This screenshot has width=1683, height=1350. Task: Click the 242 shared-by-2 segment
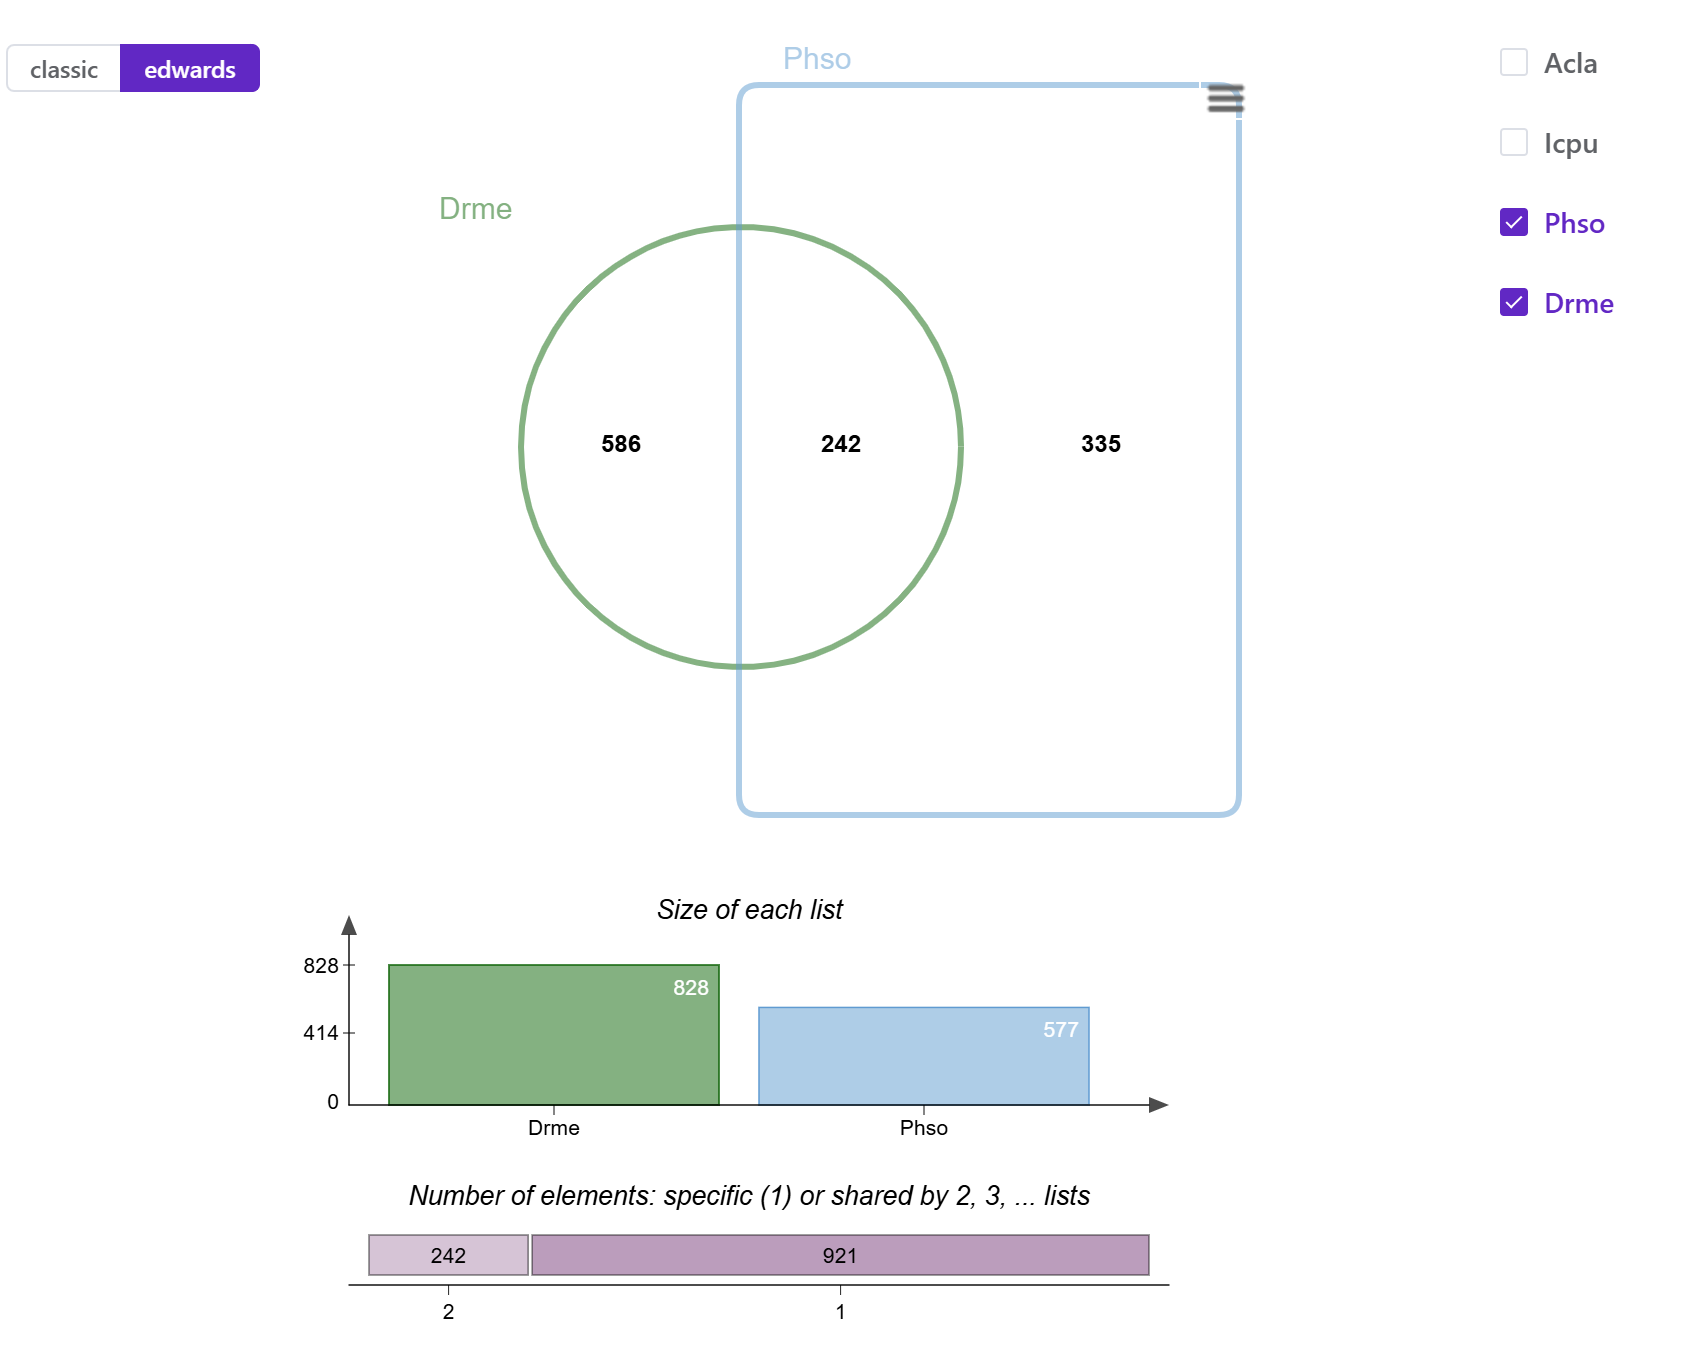pos(448,1255)
